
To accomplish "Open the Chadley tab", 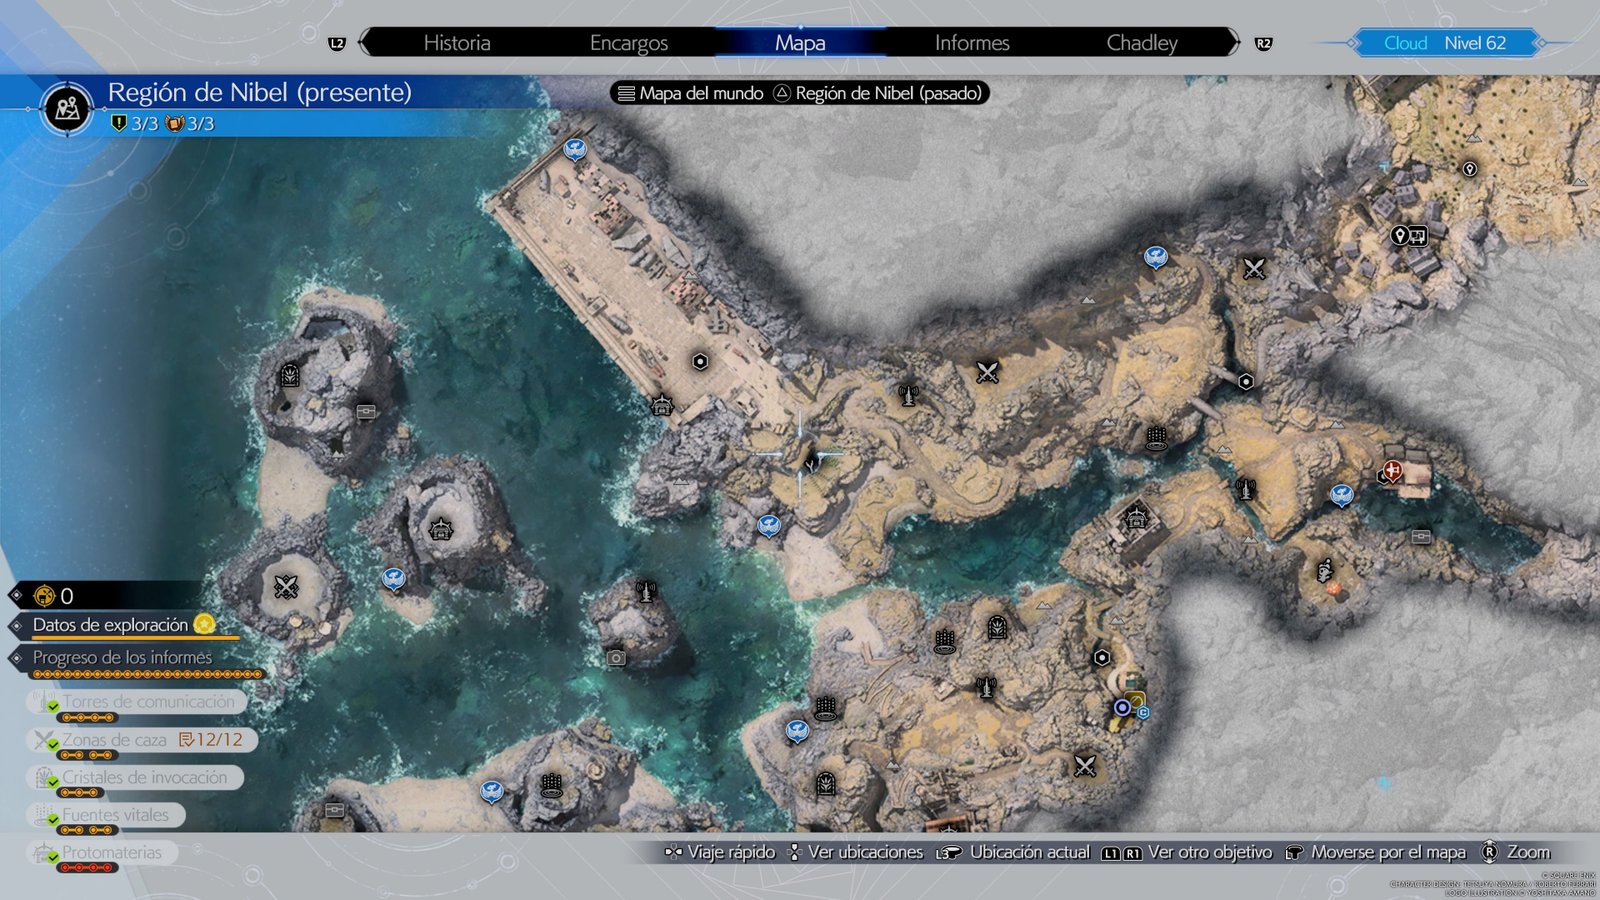I will point(1142,43).
